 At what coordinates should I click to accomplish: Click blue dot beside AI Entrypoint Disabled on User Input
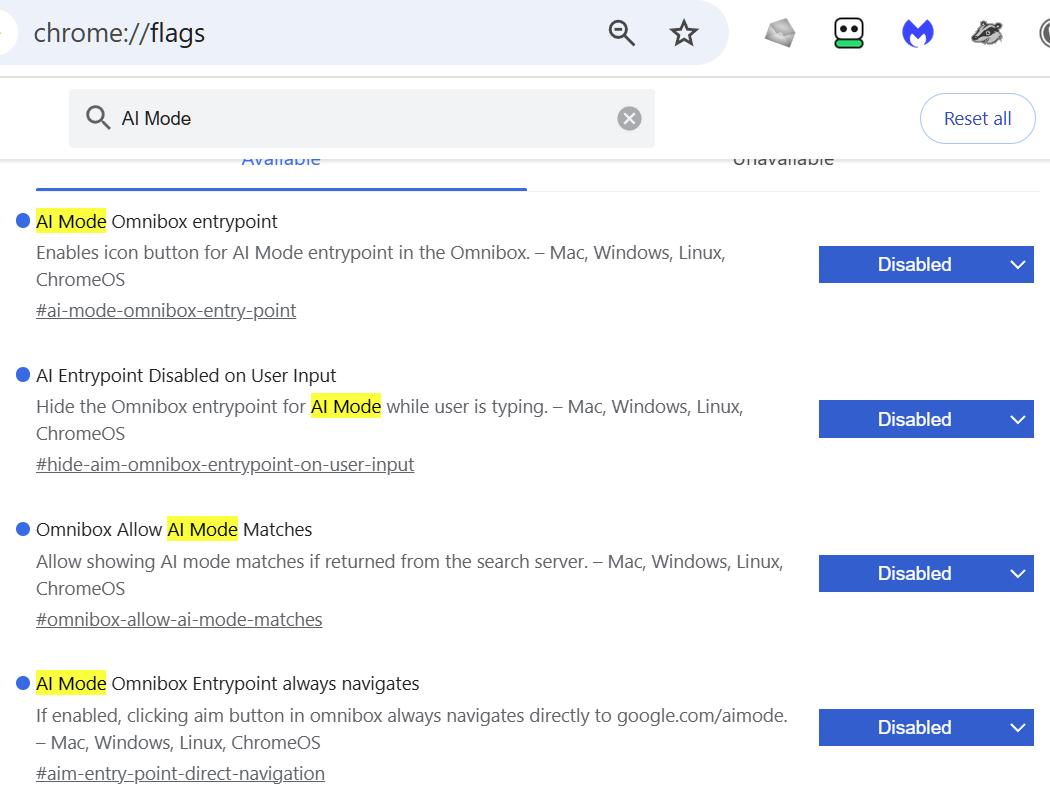[x=23, y=374]
